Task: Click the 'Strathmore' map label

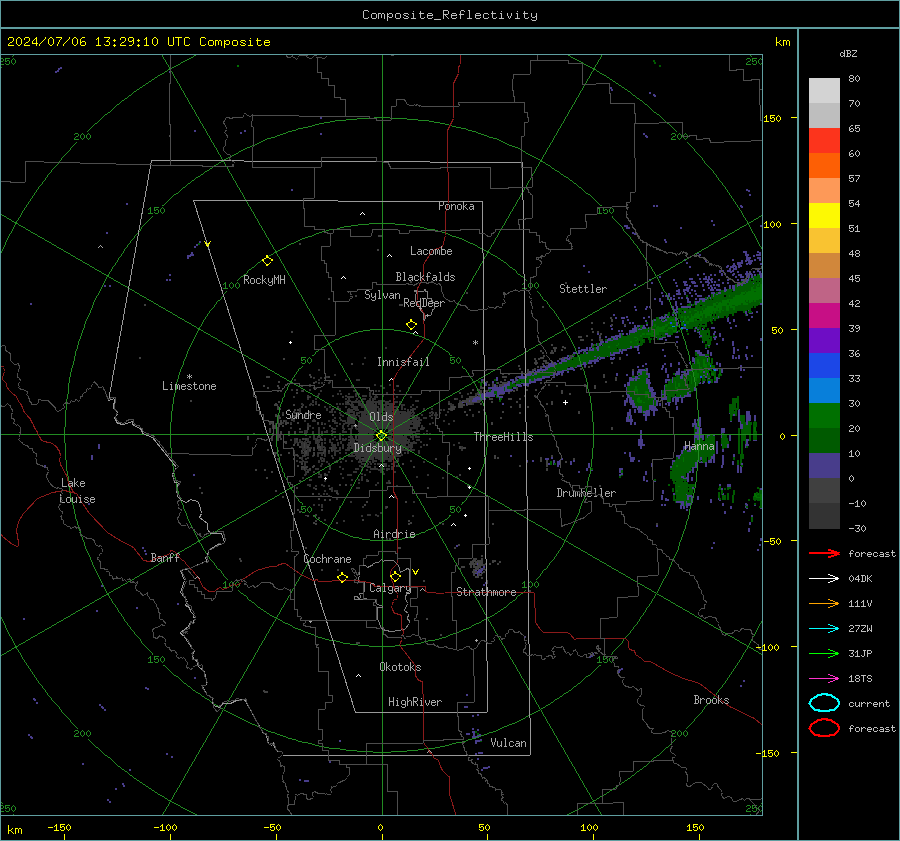Action: (486, 592)
